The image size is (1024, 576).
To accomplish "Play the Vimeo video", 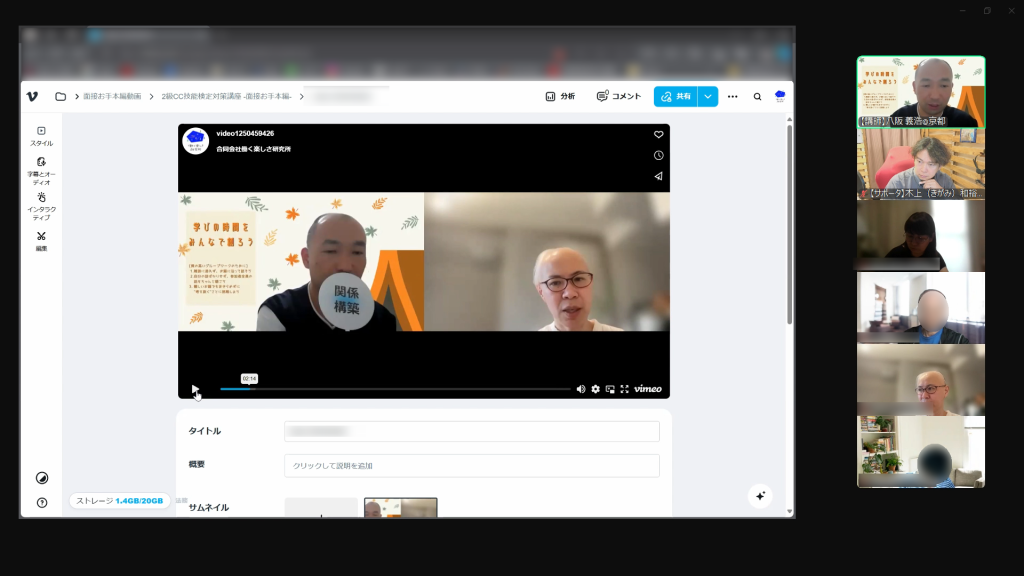I will (195, 389).
